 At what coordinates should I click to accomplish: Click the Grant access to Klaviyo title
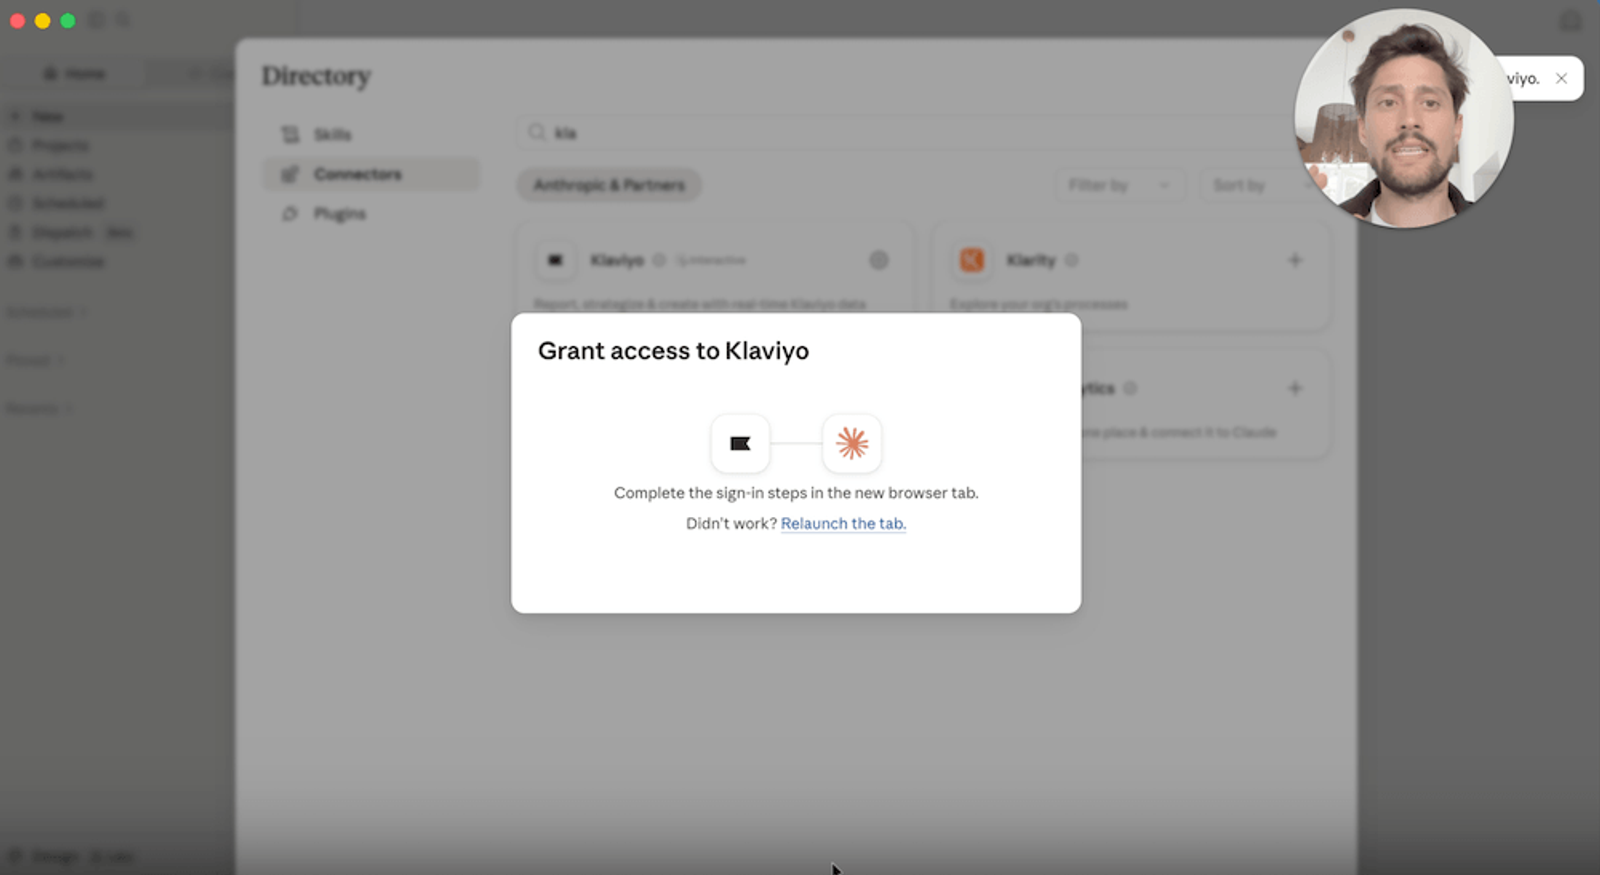(x=673, y=351)
